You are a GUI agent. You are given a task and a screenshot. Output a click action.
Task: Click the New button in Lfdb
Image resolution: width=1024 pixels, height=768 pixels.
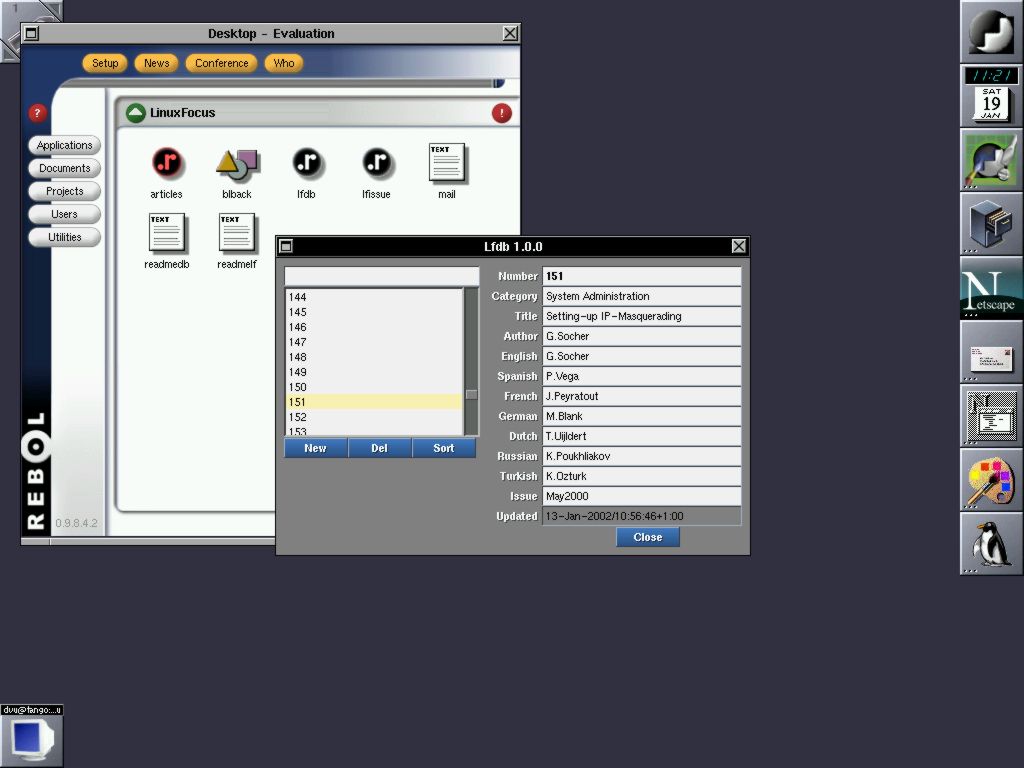pyautogui.click(x=315, y=448)
